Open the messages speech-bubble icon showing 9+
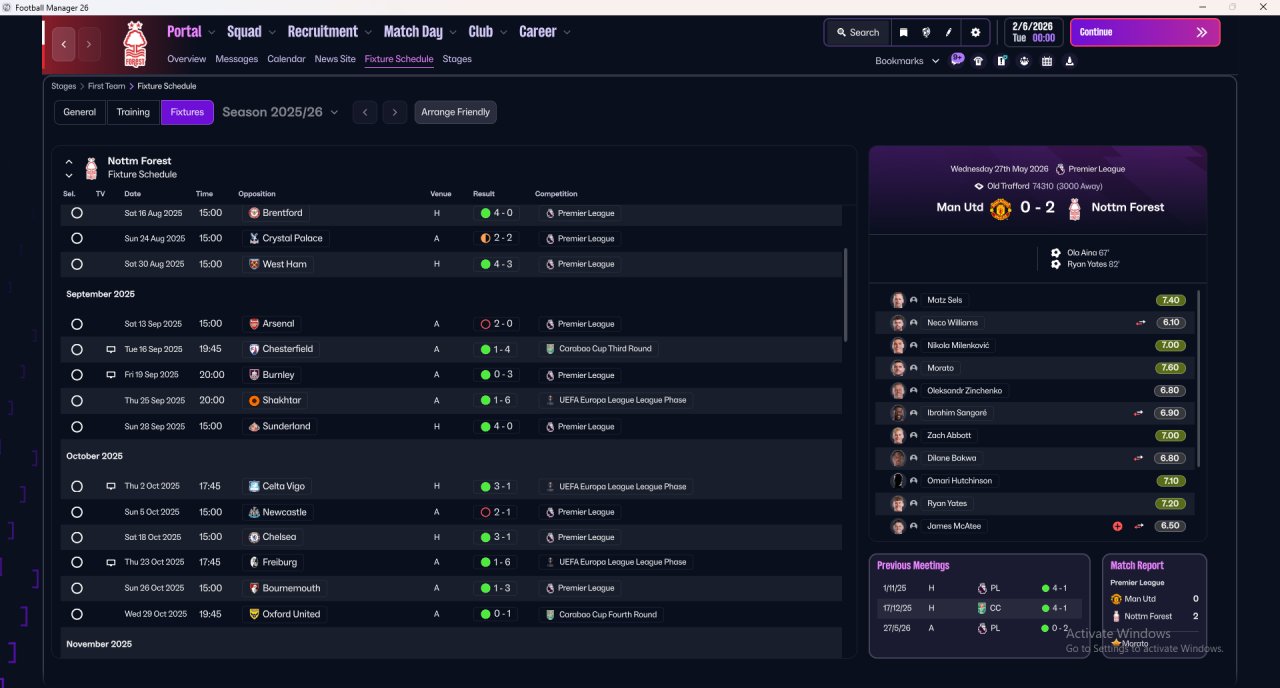The height and width of the screenshot is (688, 1280). tap(957, 60)
